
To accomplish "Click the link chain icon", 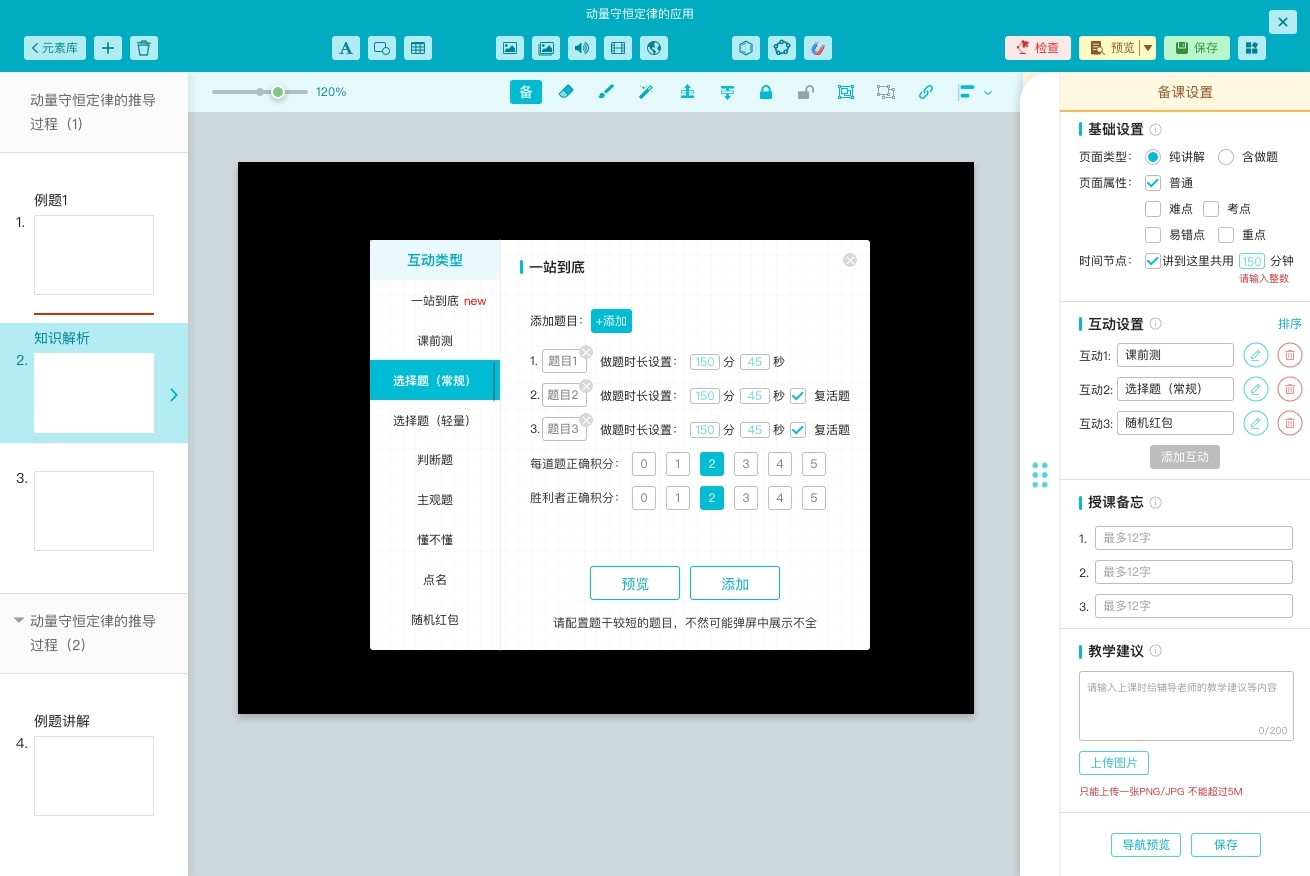I will [925, 92].
